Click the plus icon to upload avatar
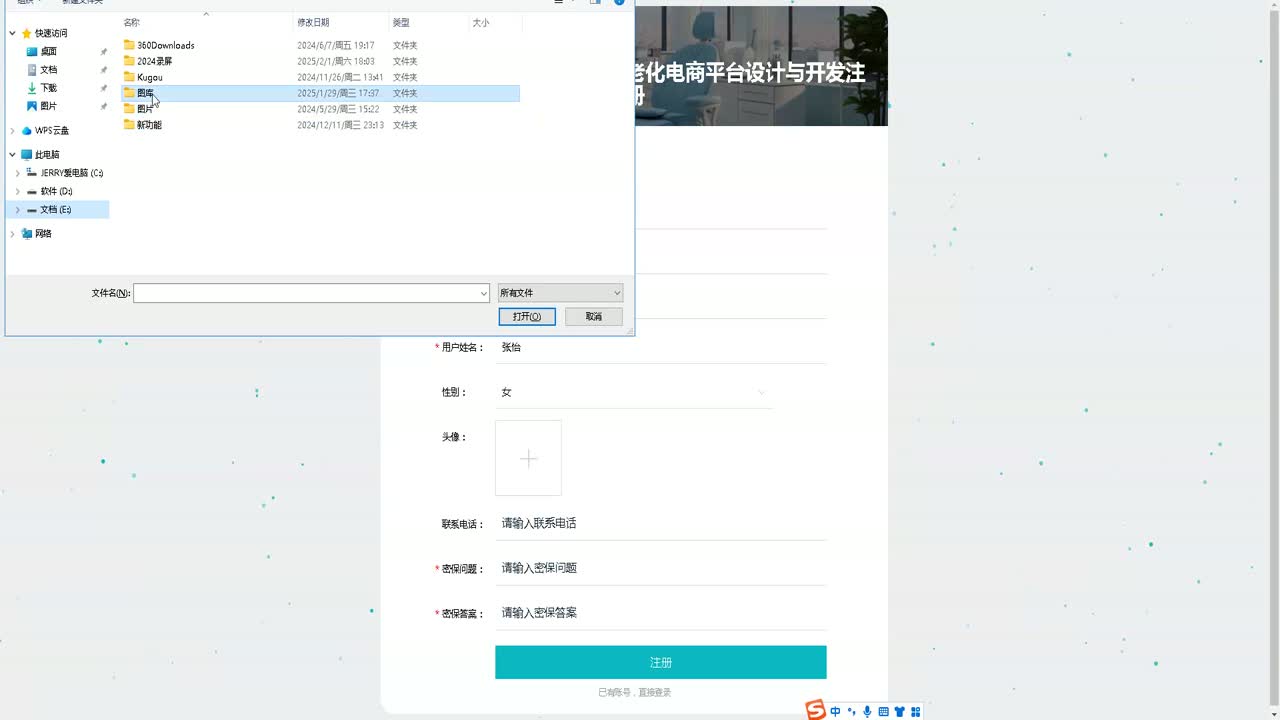Screen dimensions: 1280x720 pyautogui.click(x=528, y=458)
